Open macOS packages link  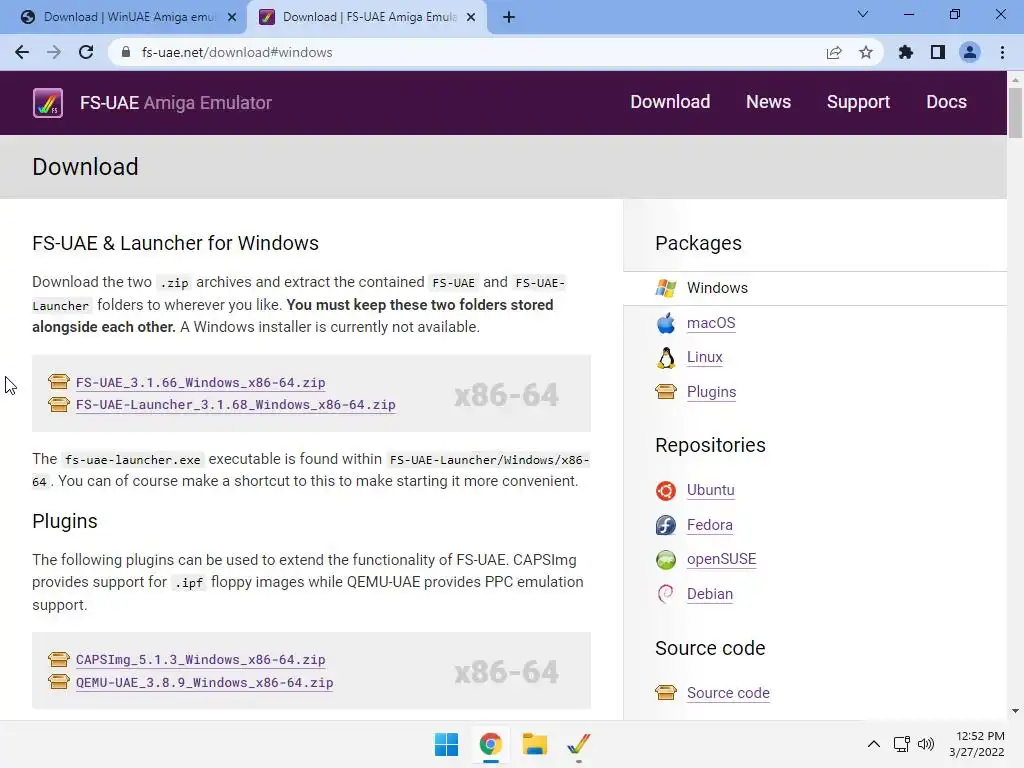(x=711, y=323)
